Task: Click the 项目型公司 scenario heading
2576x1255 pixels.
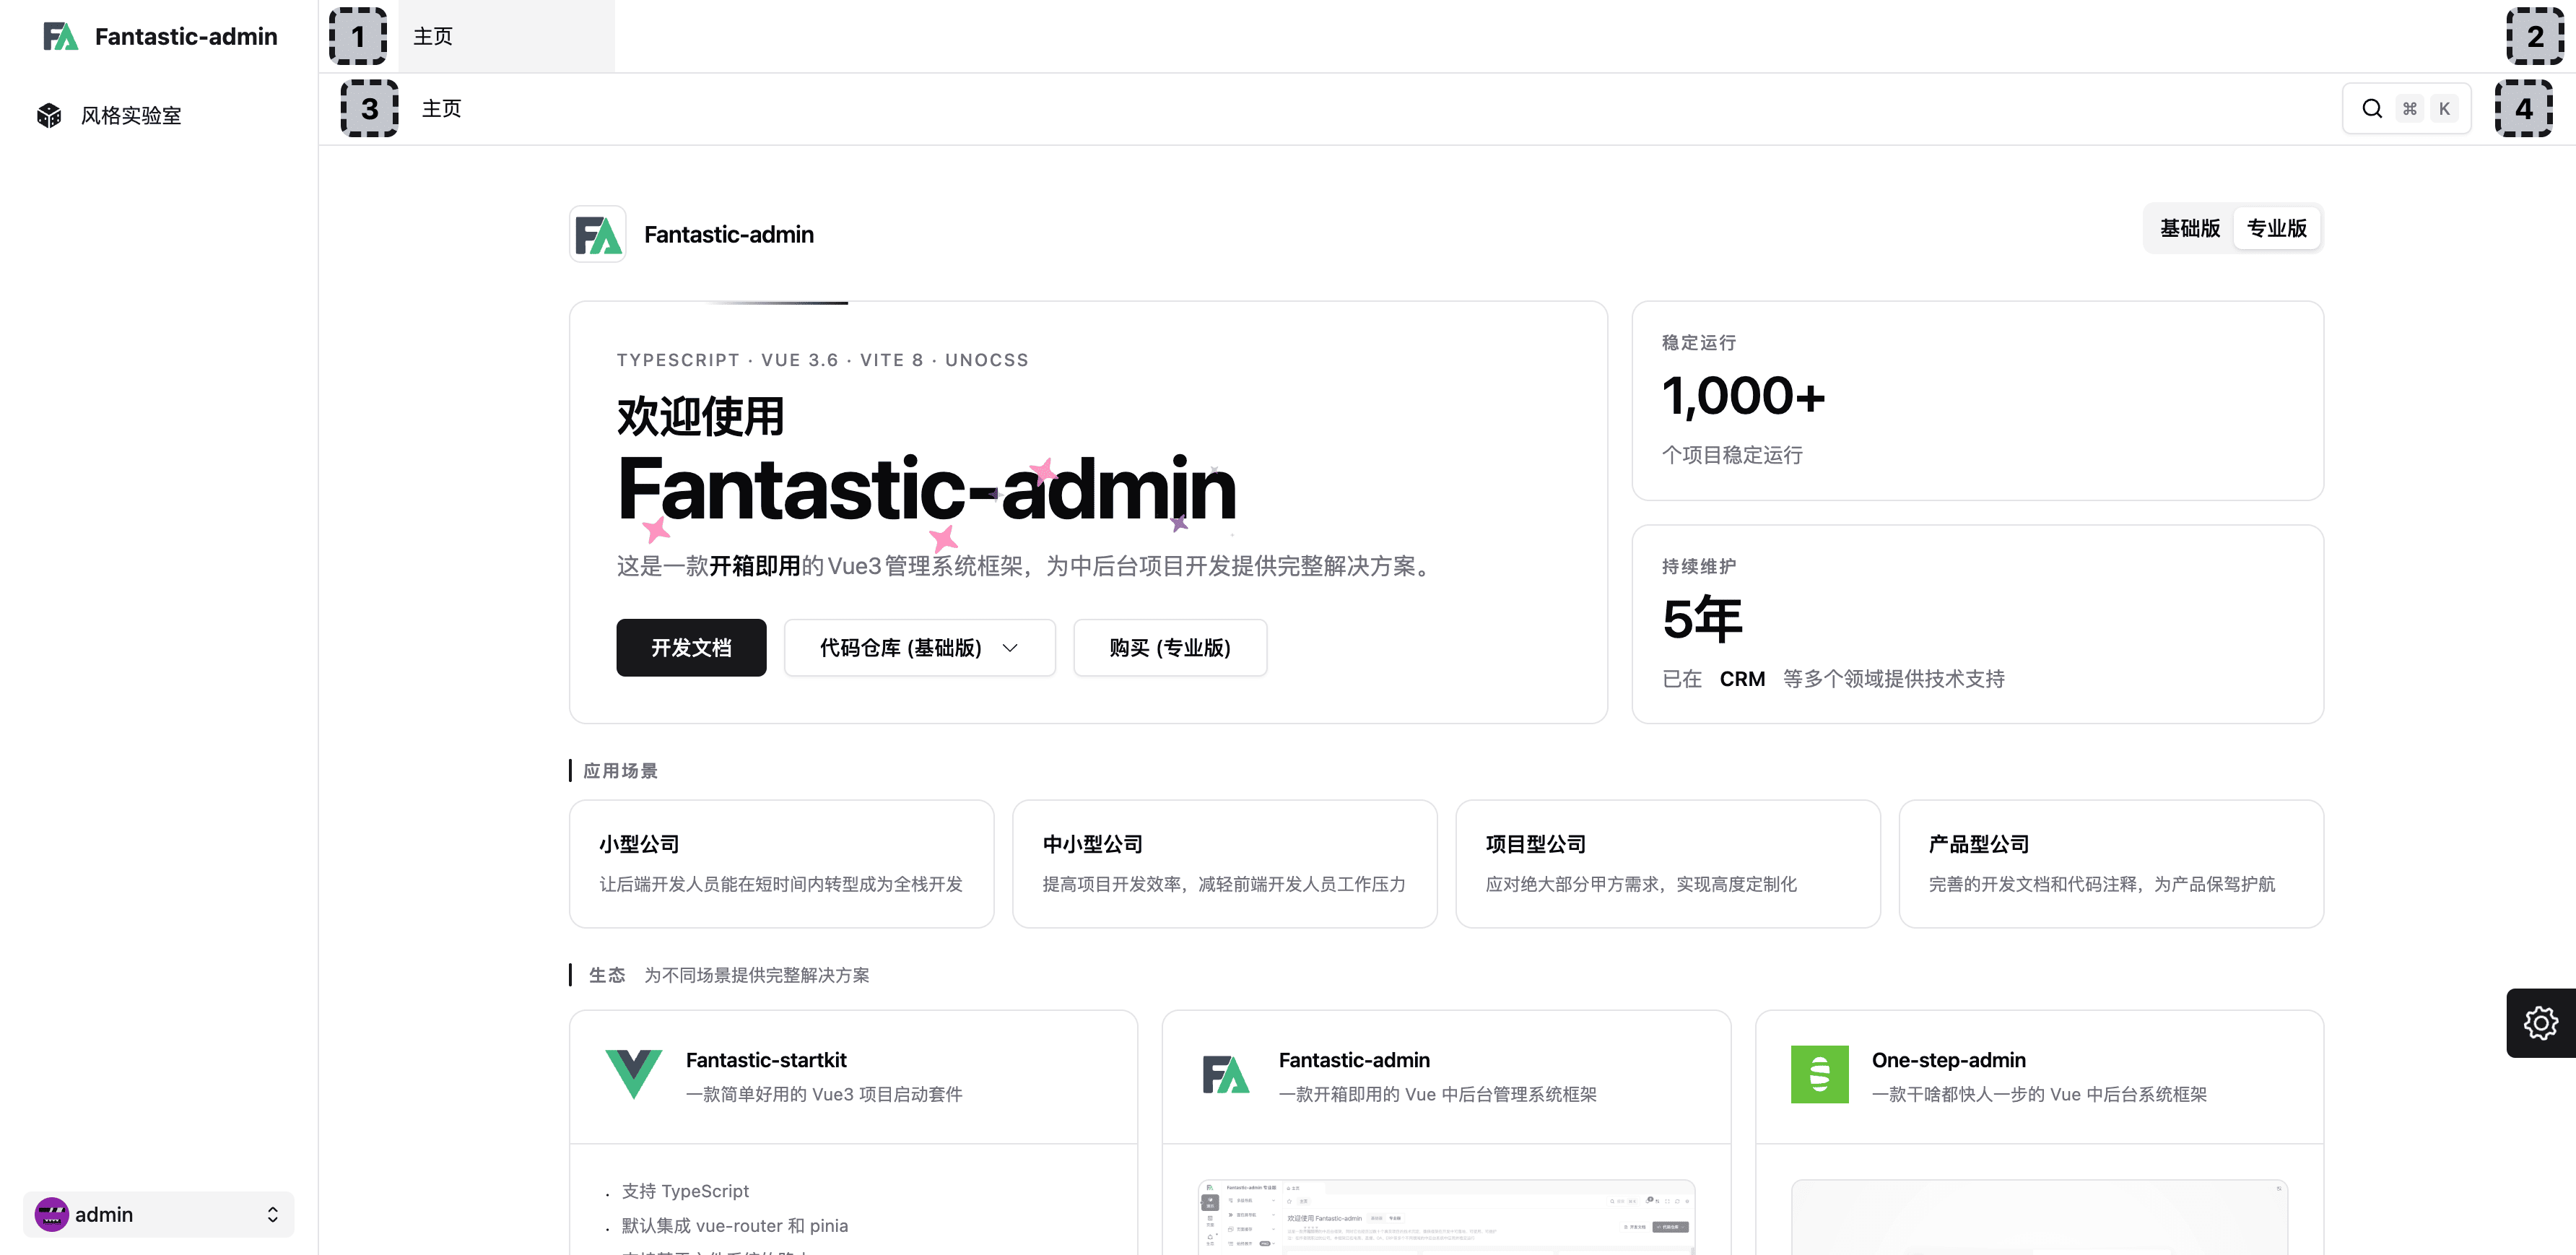Action: [x=1535, y=844]
